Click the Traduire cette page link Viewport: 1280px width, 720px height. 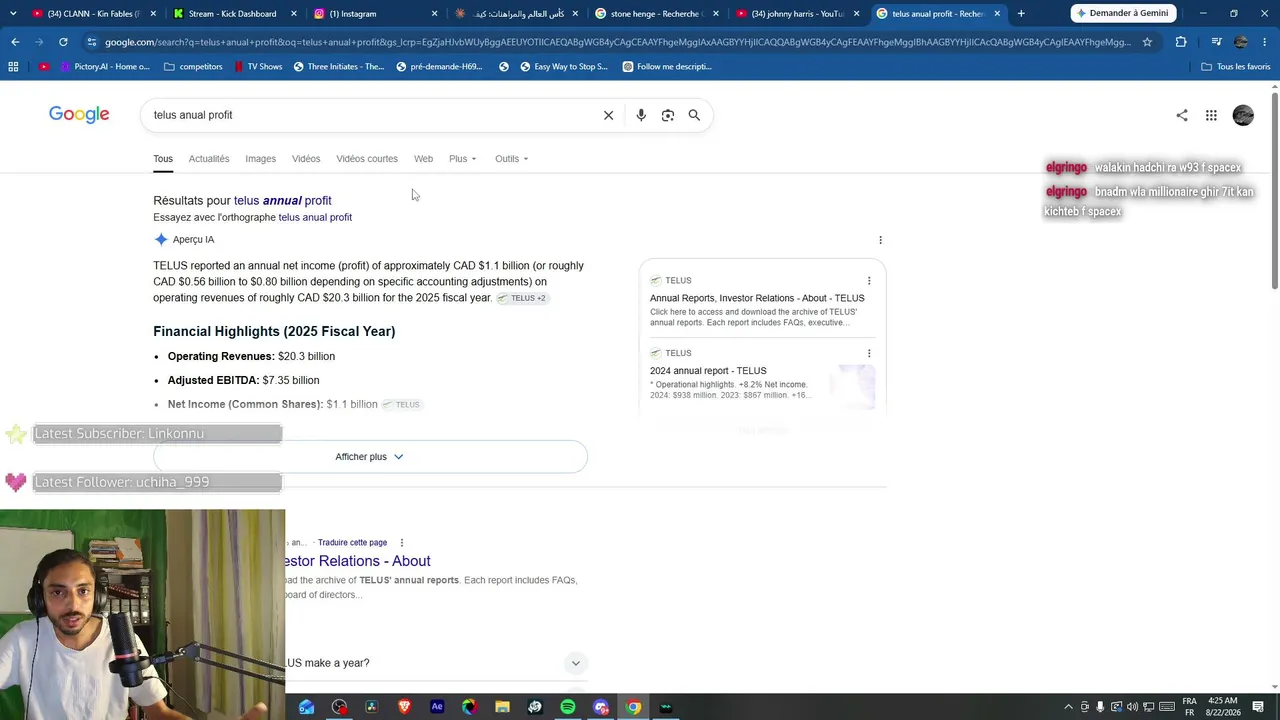352,543
